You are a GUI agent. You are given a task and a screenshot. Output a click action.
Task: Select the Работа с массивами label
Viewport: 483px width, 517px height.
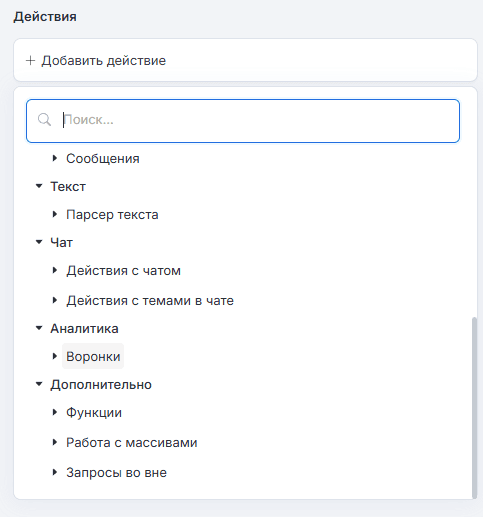pos(132,443)
